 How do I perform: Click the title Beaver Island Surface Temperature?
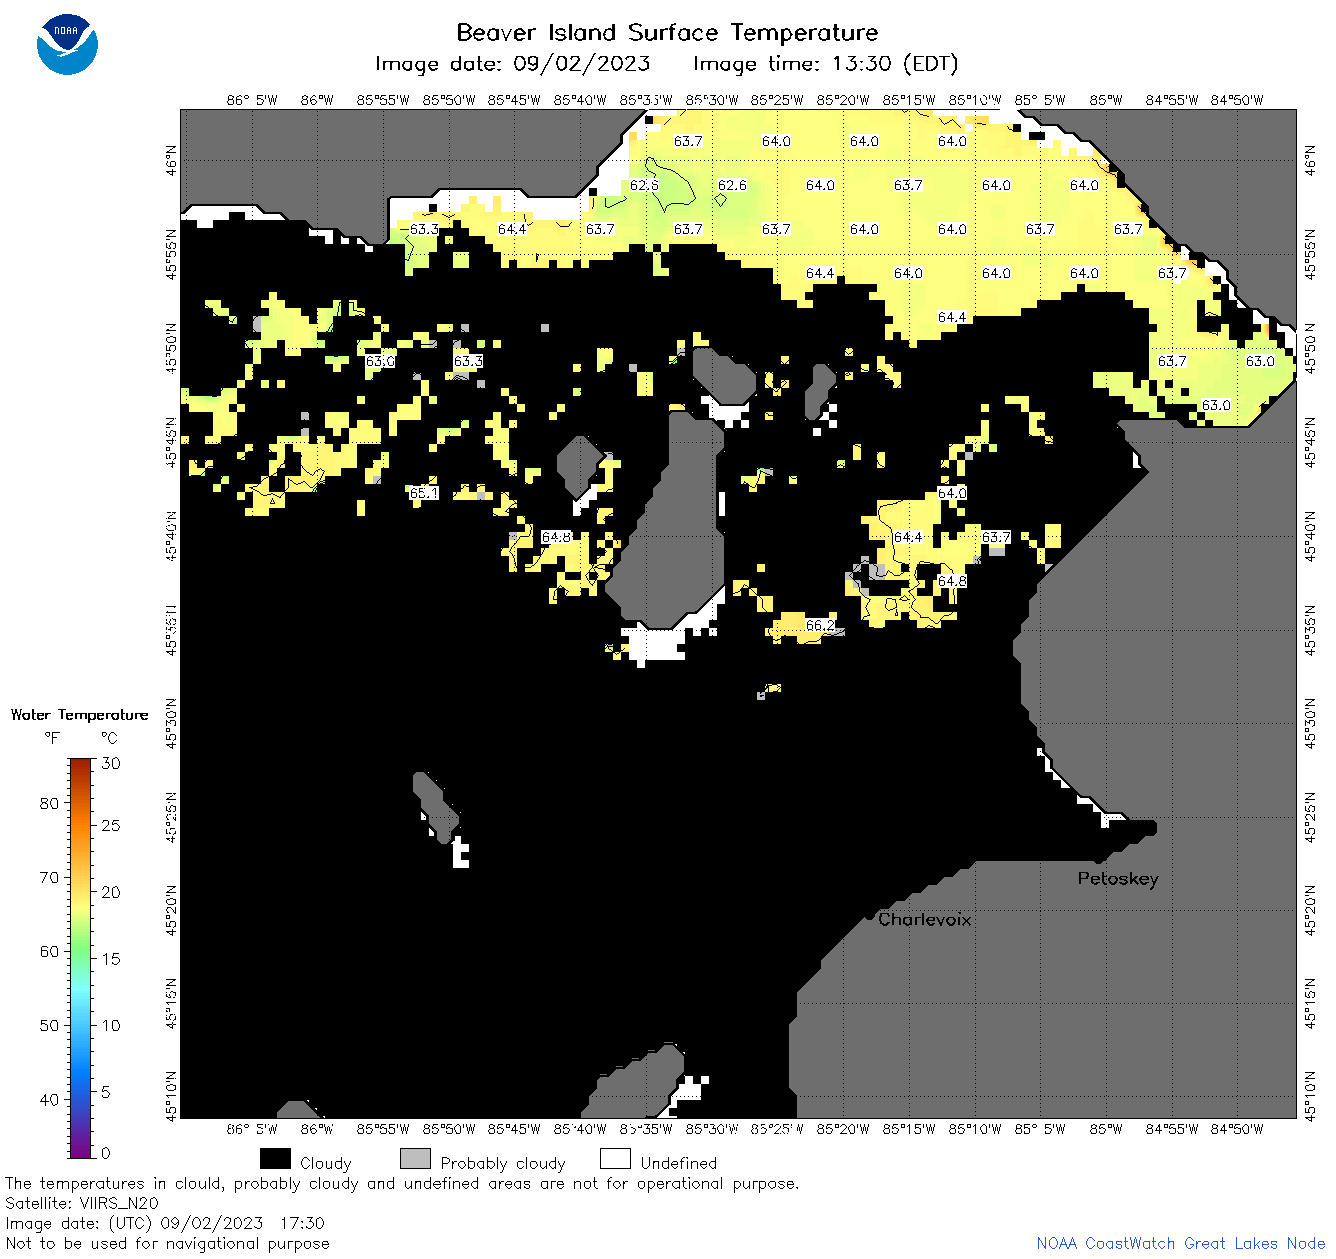tap(667, 32)
